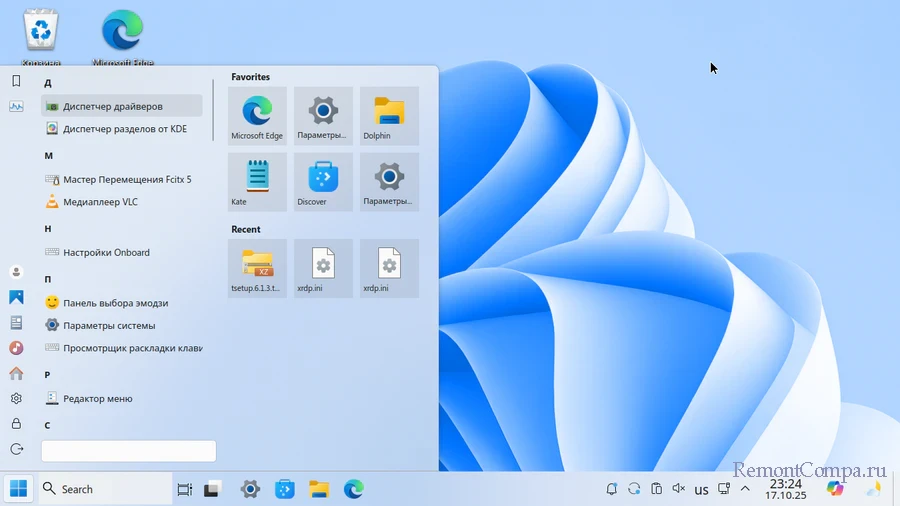Launch Медиаплеер VLC from app list

click(x=100, y=202)
